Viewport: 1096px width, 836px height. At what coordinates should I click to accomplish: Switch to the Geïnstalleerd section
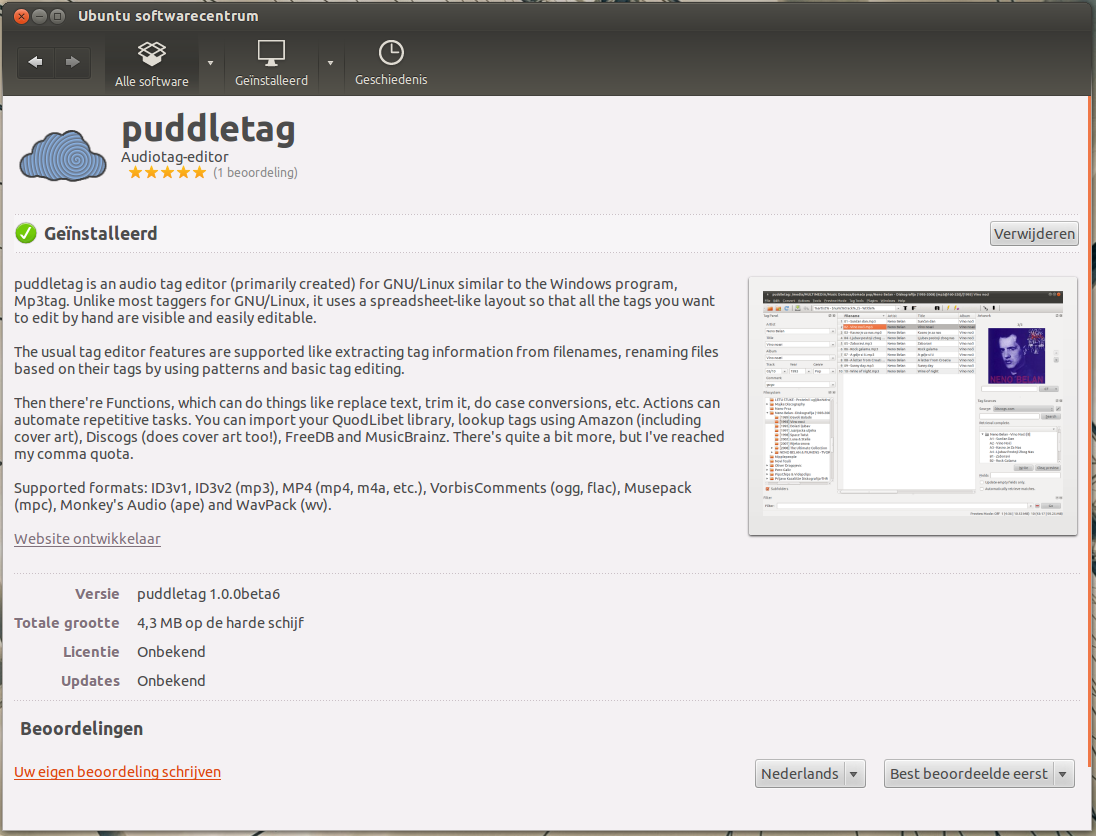tap(271, 62)
